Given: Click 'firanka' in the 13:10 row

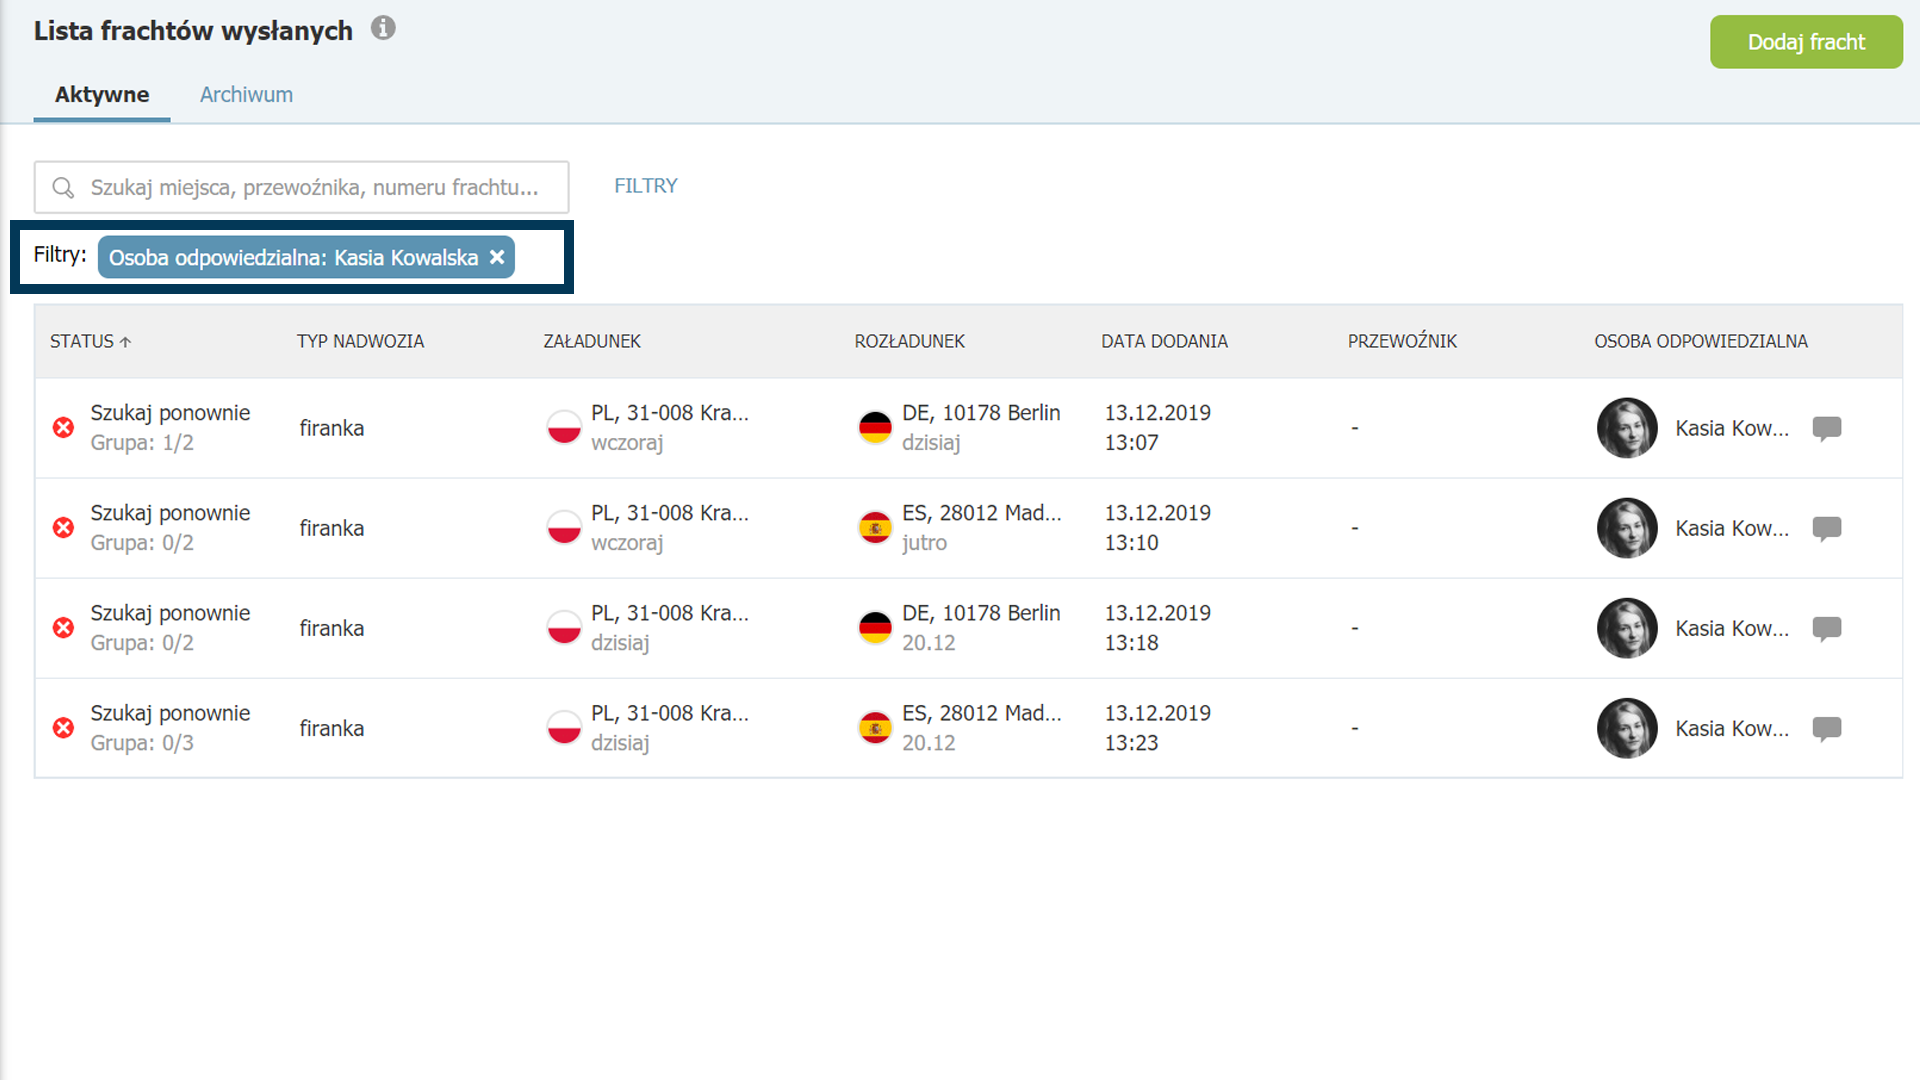Looking at the screenshot, I should 331,528.
